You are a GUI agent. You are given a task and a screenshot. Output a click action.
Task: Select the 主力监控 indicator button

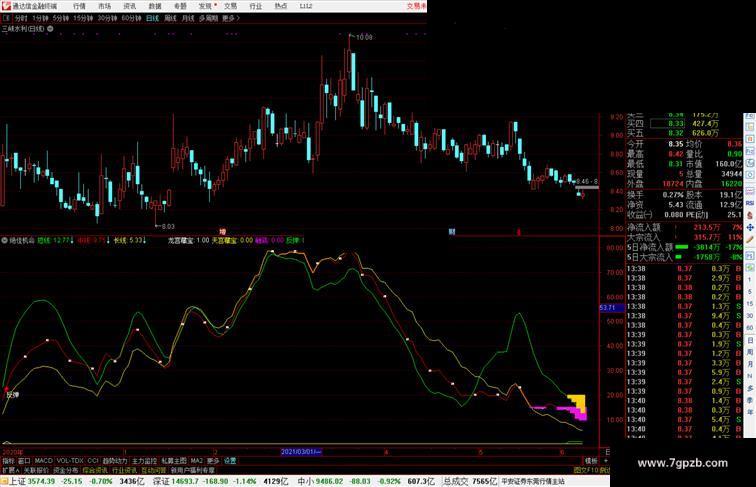pos(145,461)
